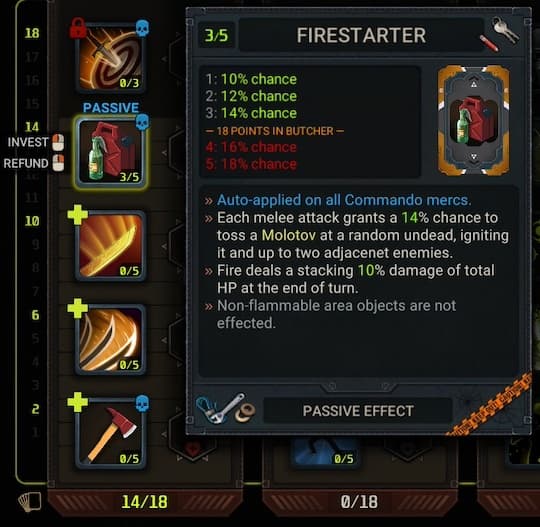Click the wrench and washers icon
Viewport: 540px width, 527px height.
(x=226, y=409)
